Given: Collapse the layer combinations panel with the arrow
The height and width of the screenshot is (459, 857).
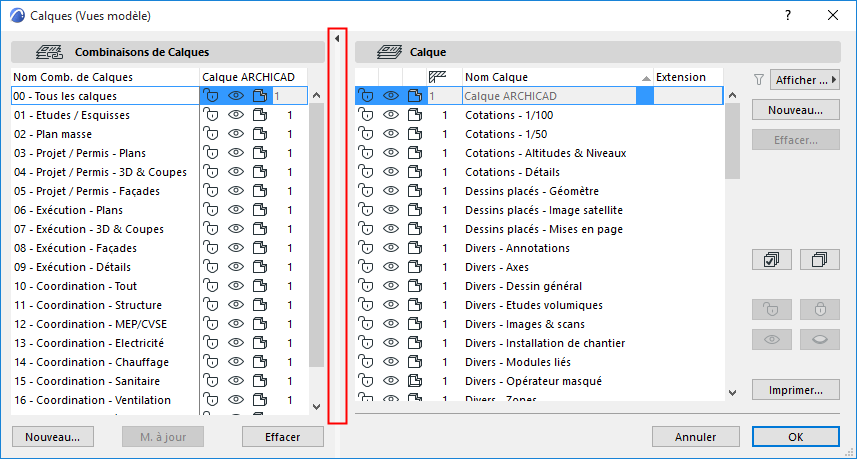Looking at the screenshot, I should 337,38.
